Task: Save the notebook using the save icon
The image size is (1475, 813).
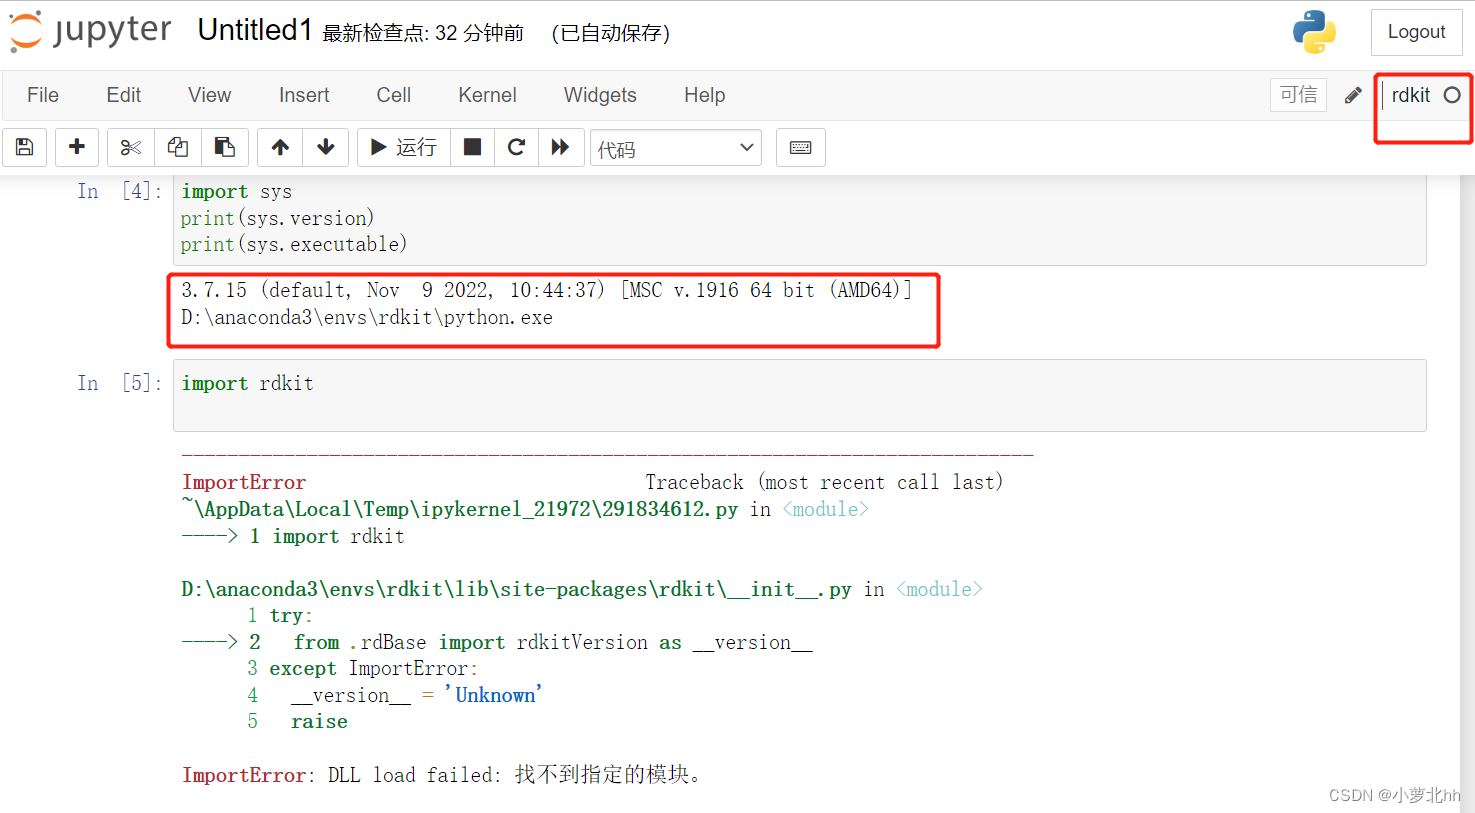Action: 24,147
